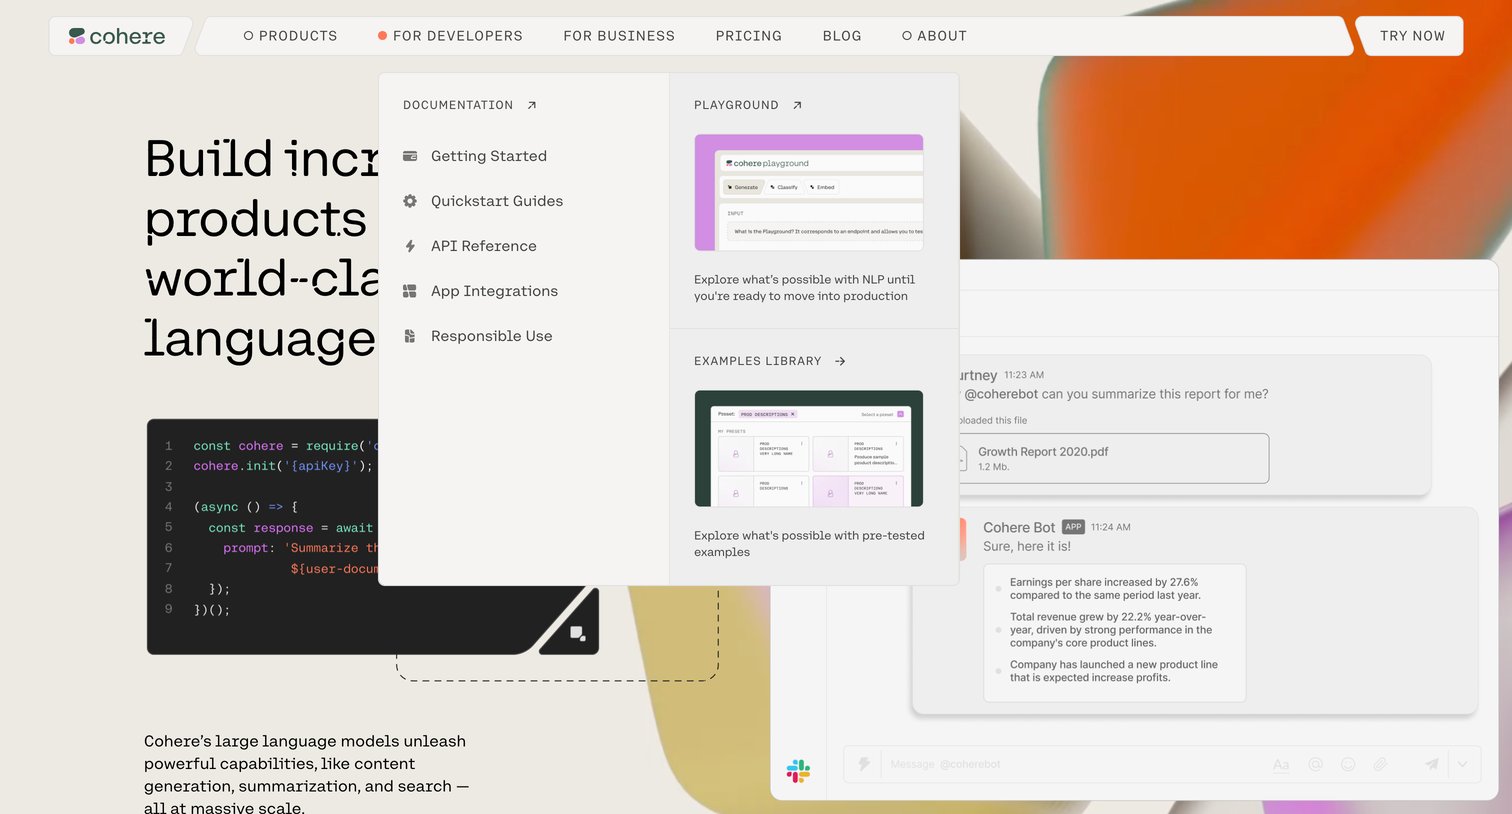Click the @ mention icon in composer
Screen dimensions: 1512x814
coord(1315,764)
